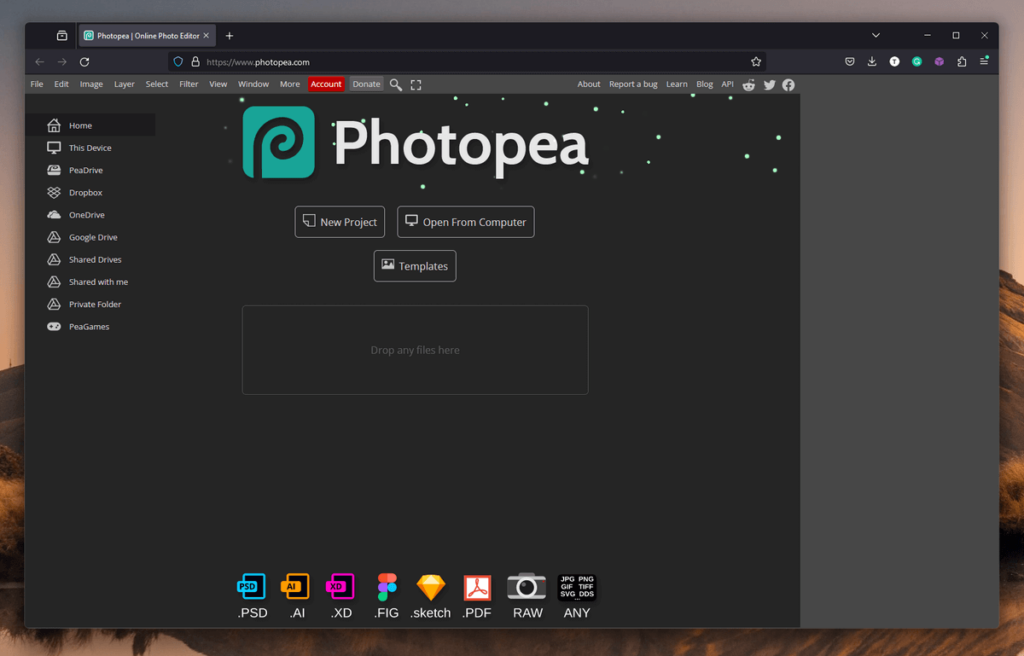Open Photopea Reddit page
This screenshot has width=1024, height=656.
748,84
